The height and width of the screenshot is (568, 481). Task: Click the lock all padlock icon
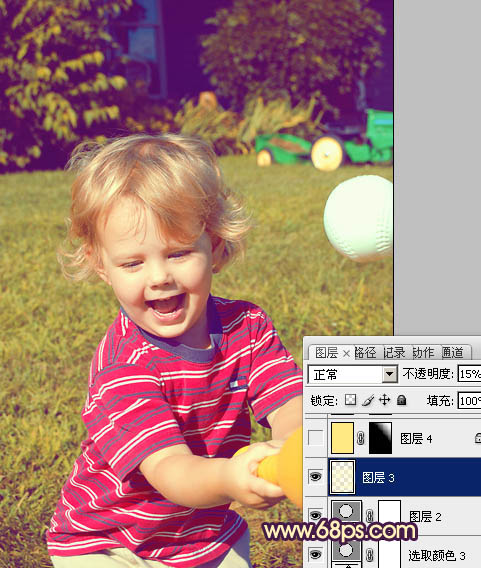tap(401, 400)
